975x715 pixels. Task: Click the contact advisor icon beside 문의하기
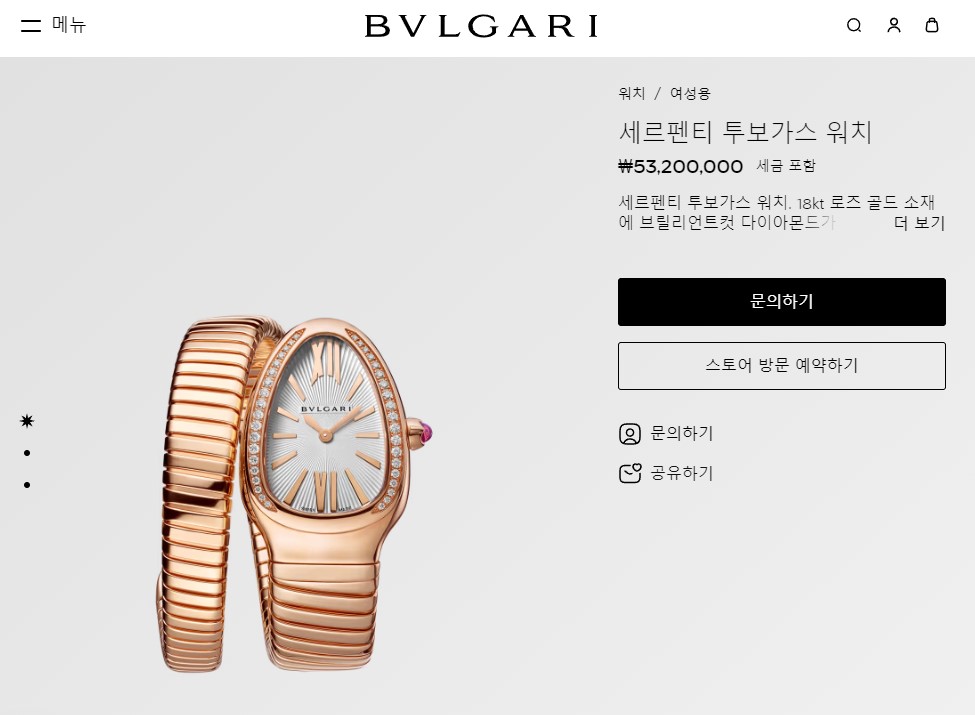click(x=629, y=433)
